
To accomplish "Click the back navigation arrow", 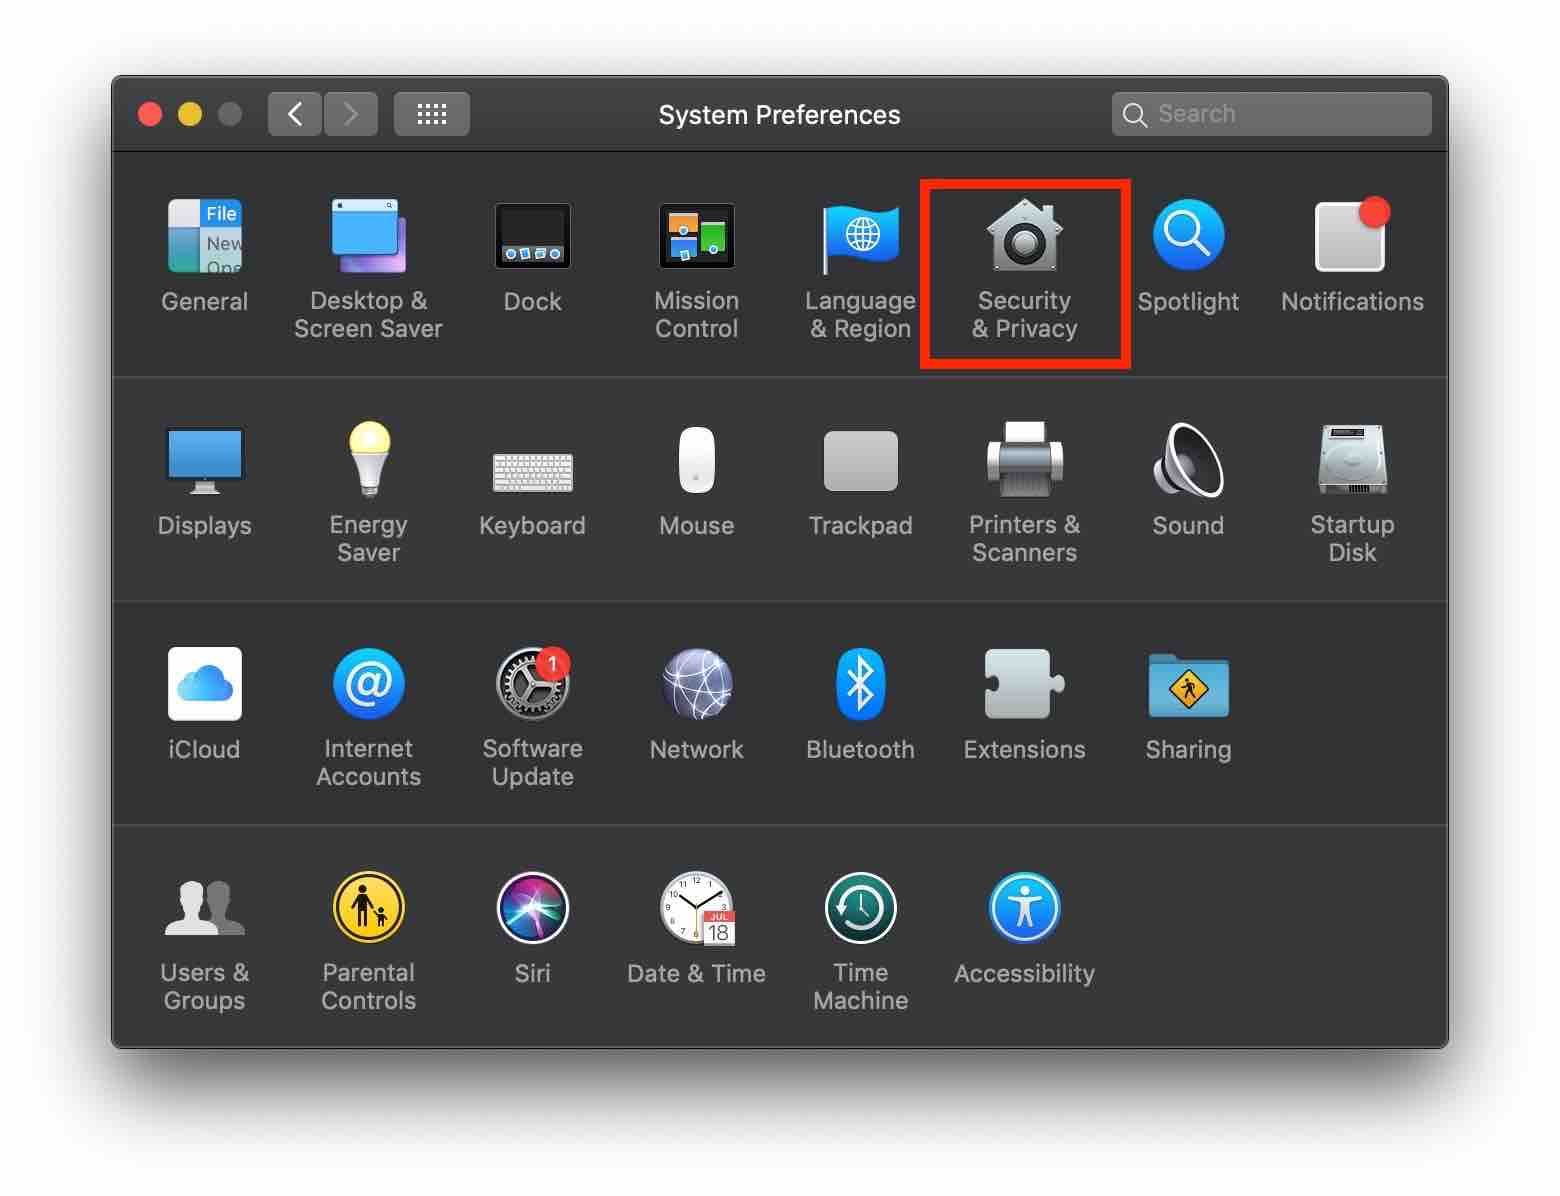I will pos(294,114).
